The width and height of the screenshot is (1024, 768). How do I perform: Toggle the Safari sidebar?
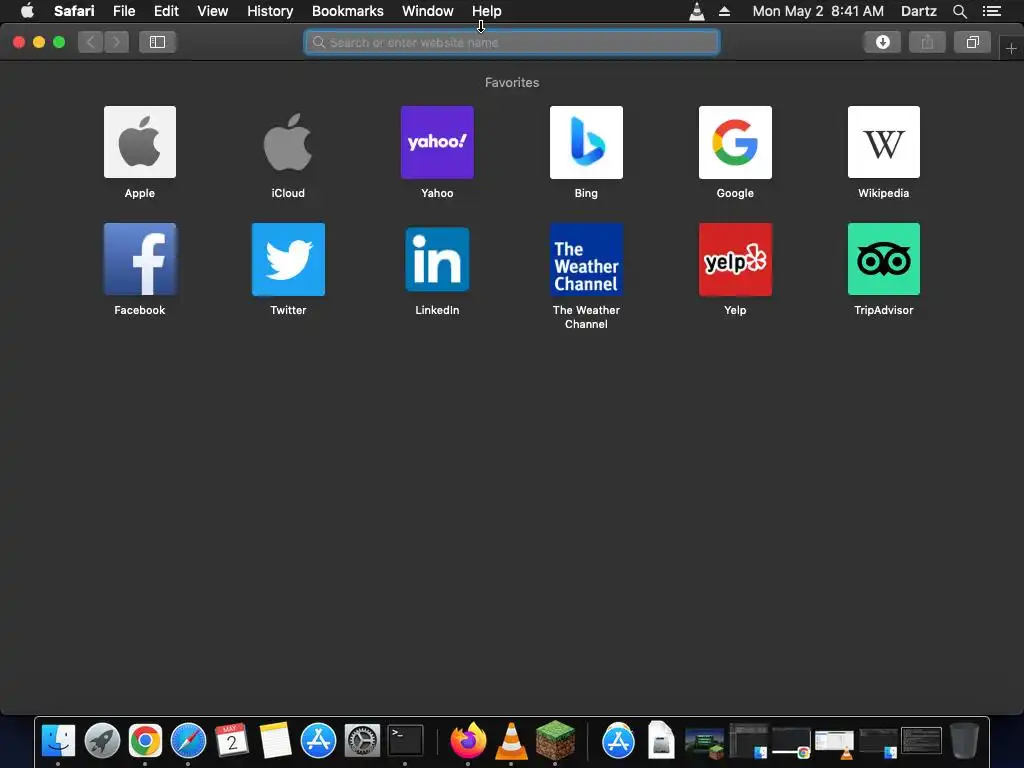click(x=157, y=42)
